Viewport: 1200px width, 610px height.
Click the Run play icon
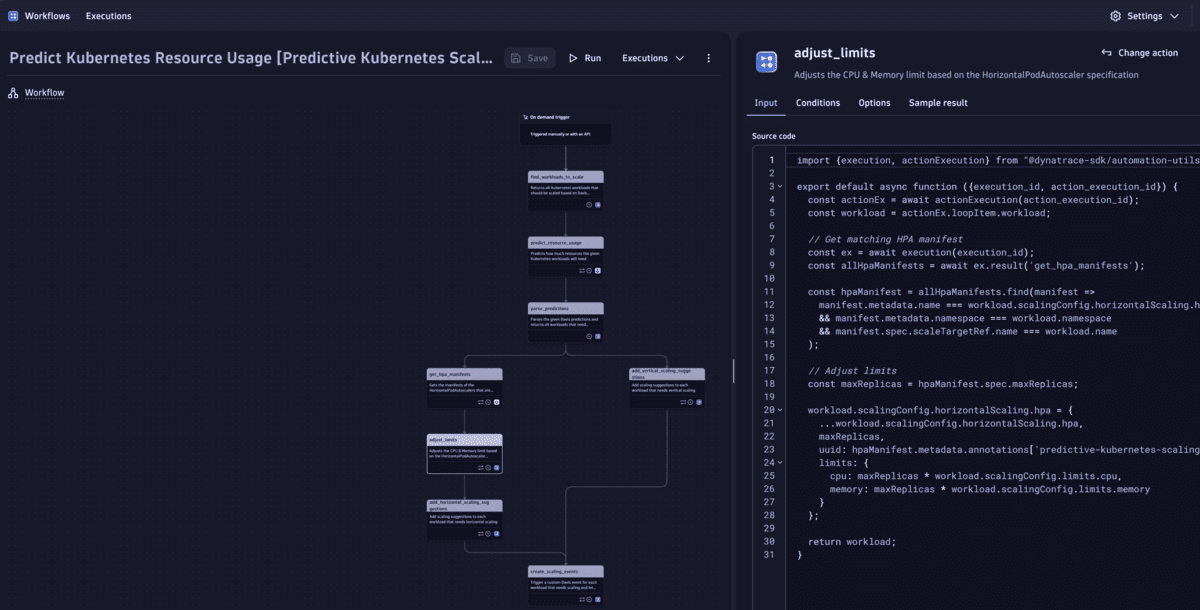(x=573, y=58)
